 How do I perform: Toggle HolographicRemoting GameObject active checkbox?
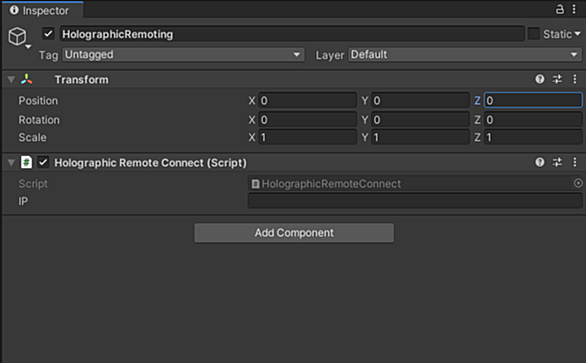(x=48, y=34)
